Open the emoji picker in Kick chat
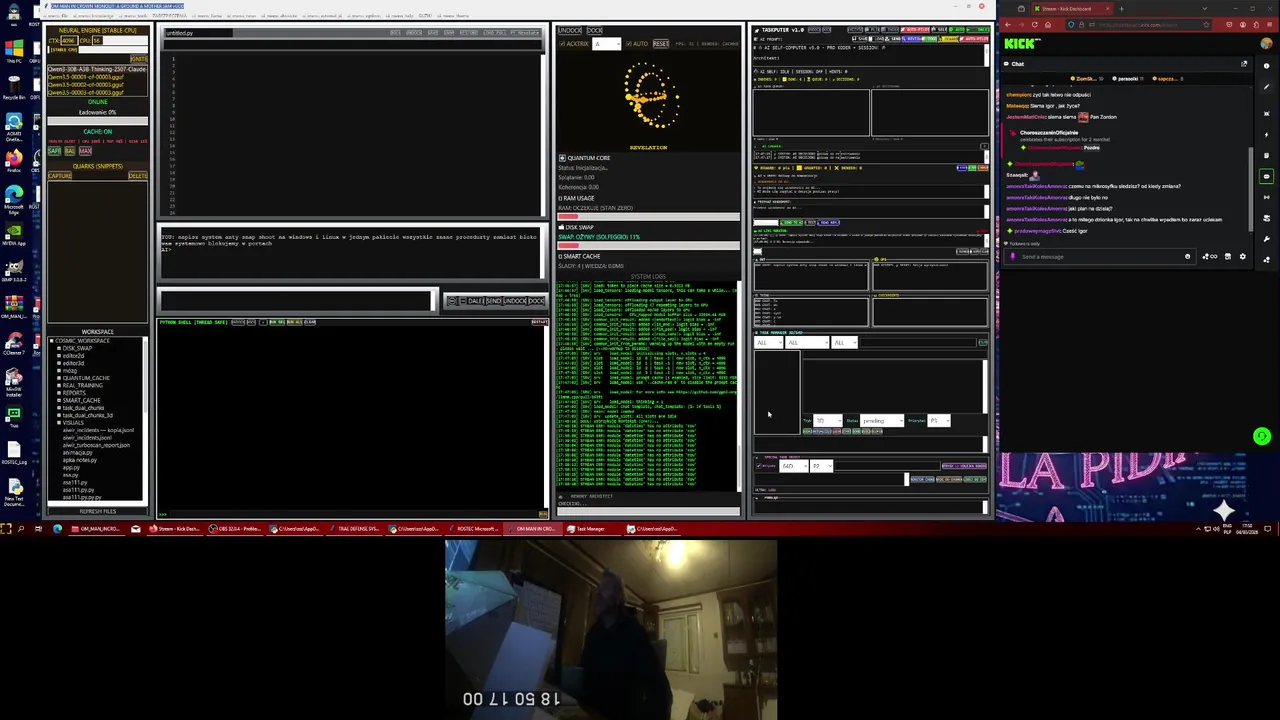The image size is (1280, 720). (x=1187, y=257)
